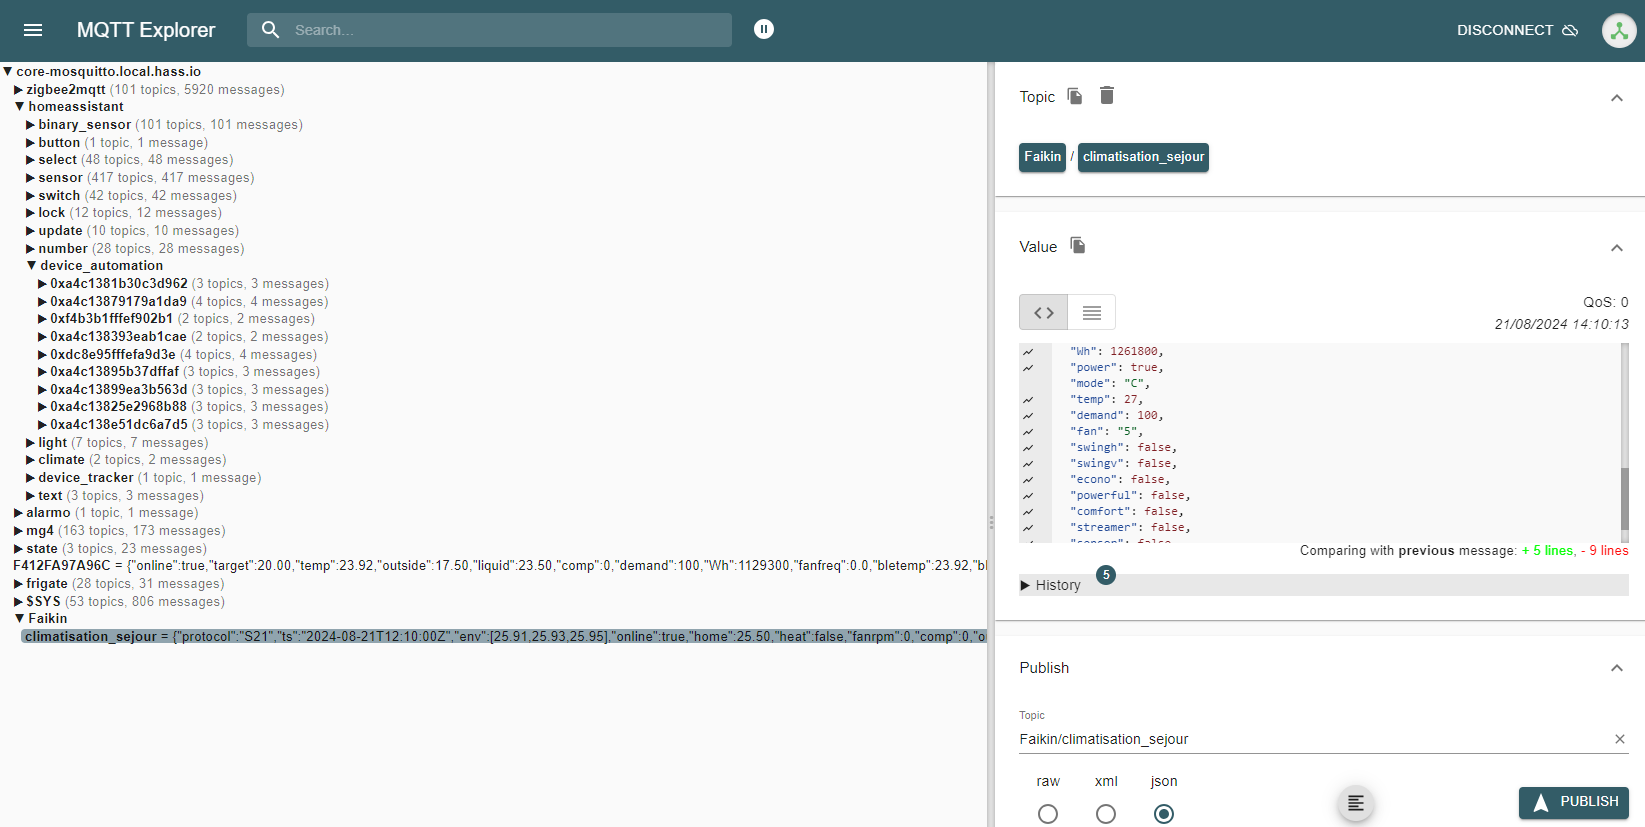Expand the climate topic
The image size is (1645, 827).
pyautogui.click(x=30, y=460)
